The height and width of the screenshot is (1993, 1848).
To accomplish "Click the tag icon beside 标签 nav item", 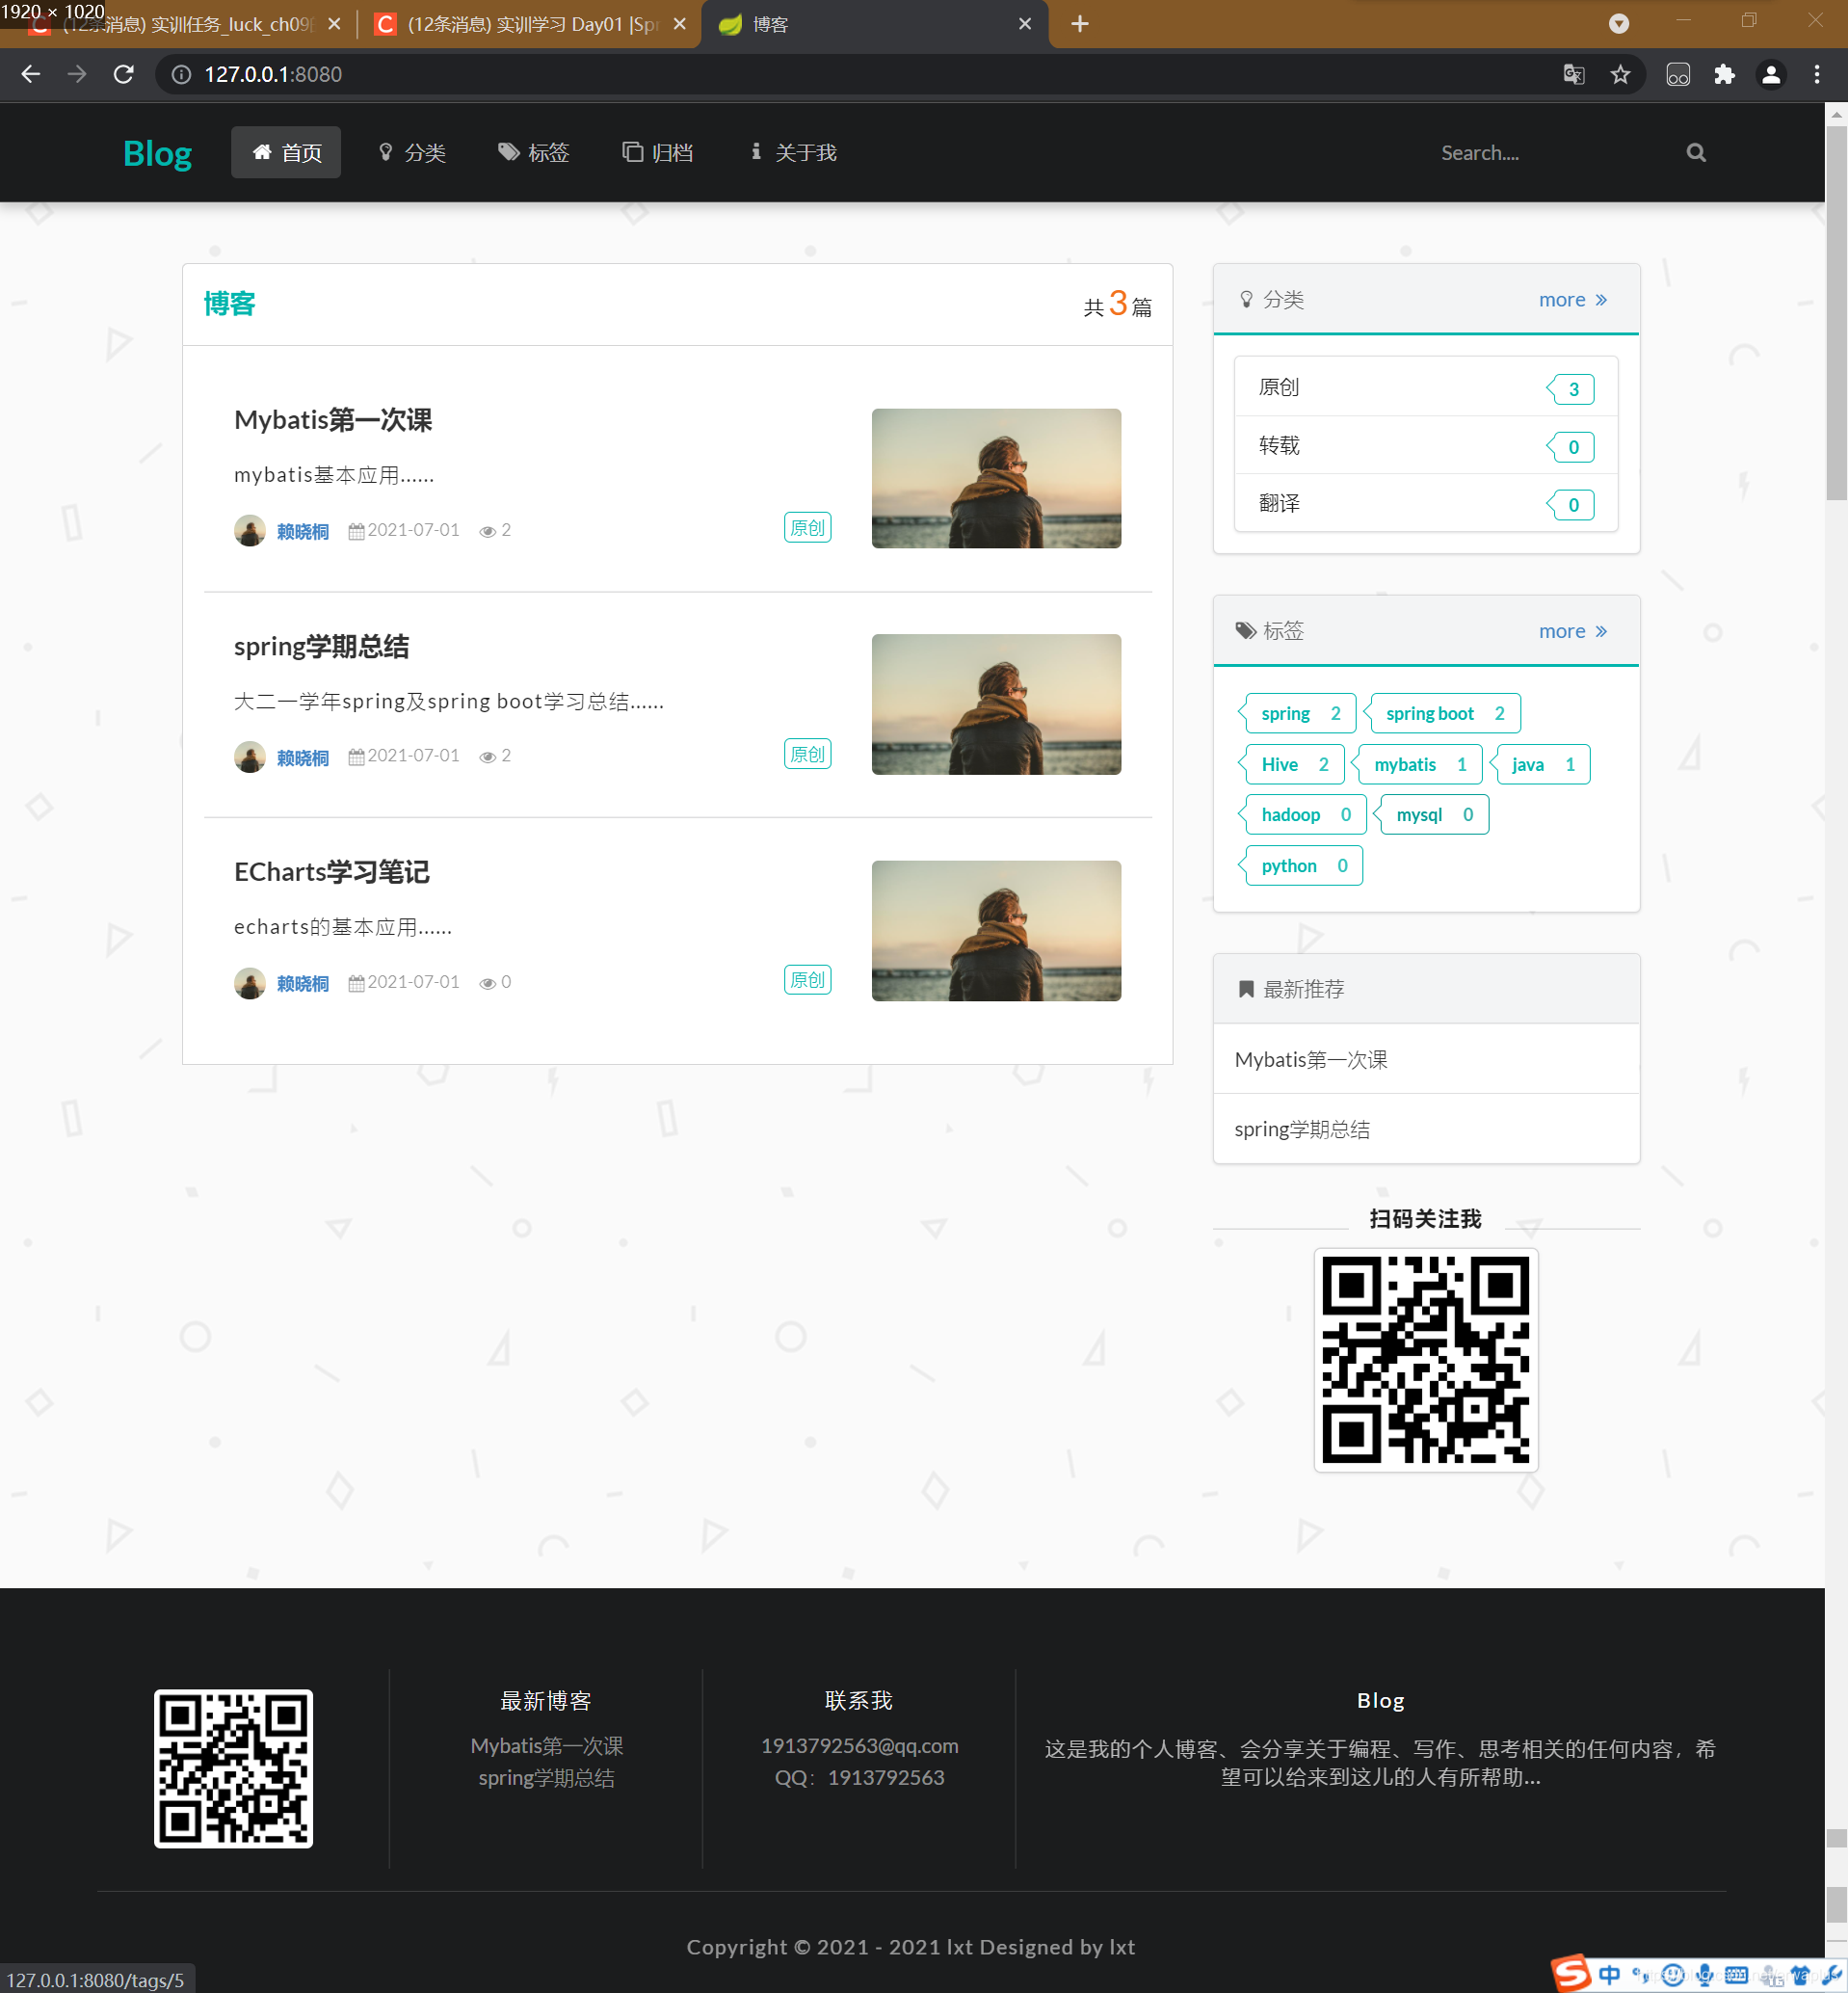I will point(509,152).
